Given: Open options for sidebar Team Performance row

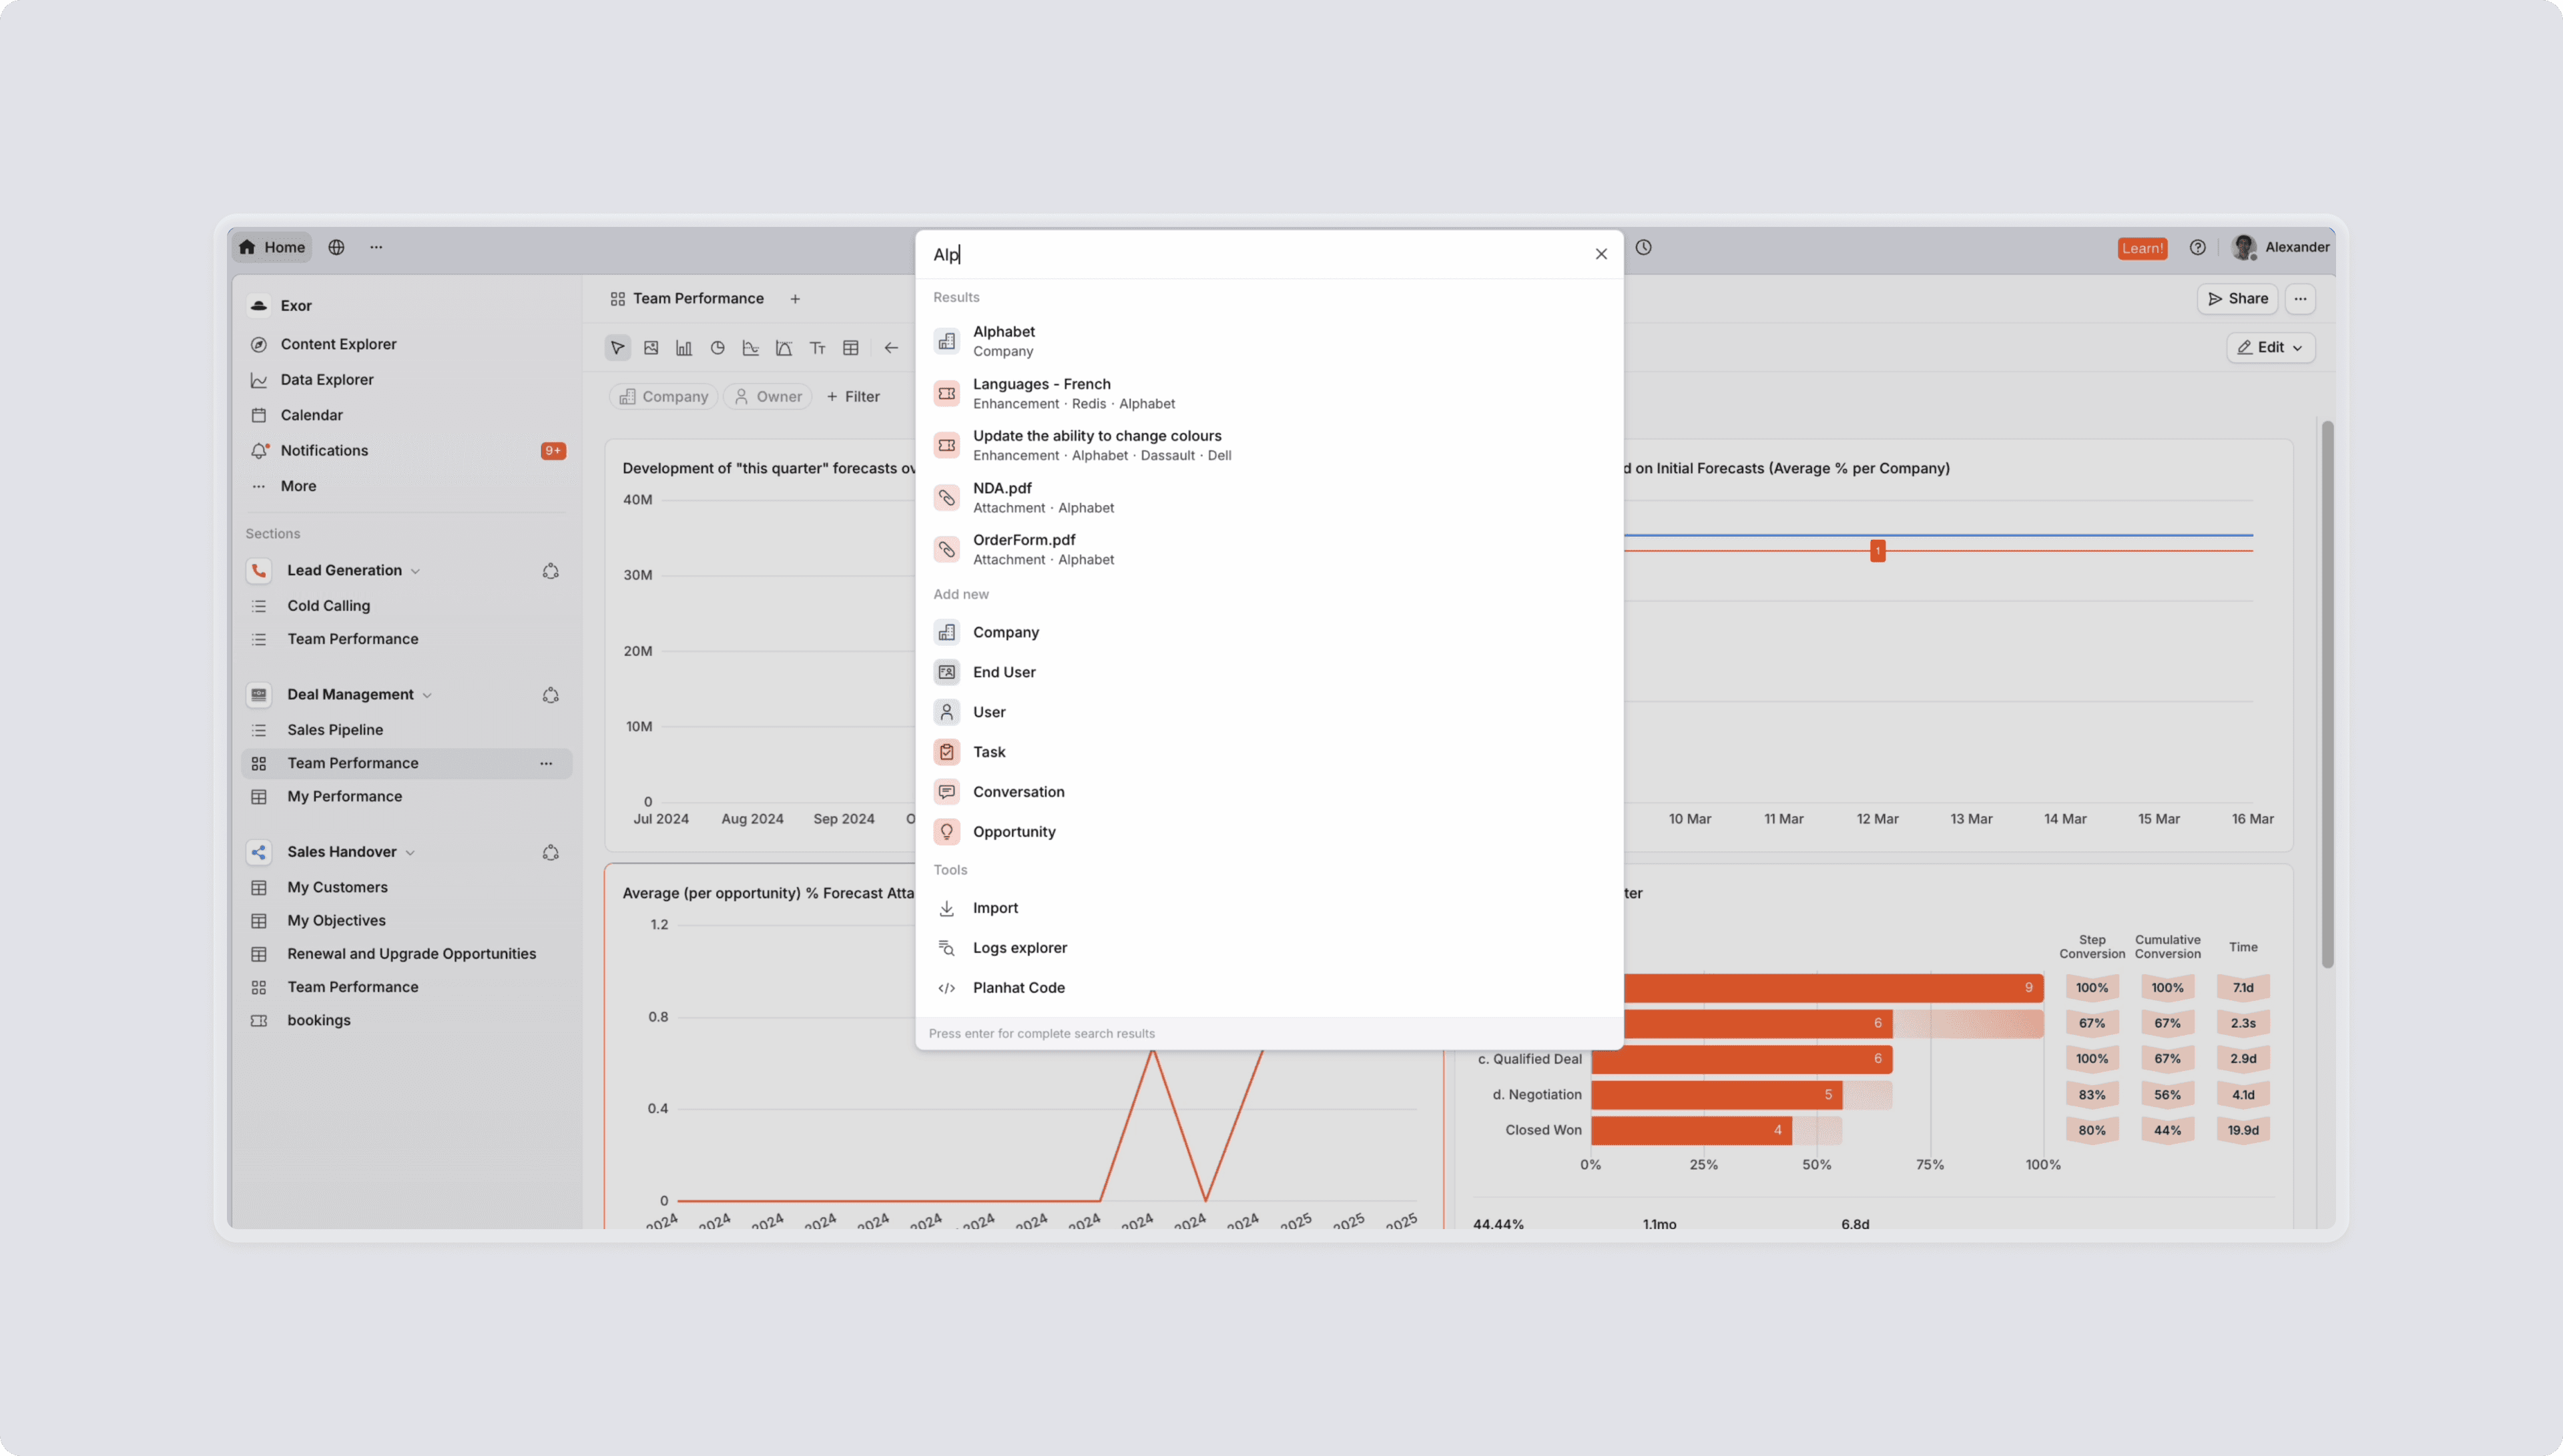Looking at the screenshot, I should click(546, 763).
